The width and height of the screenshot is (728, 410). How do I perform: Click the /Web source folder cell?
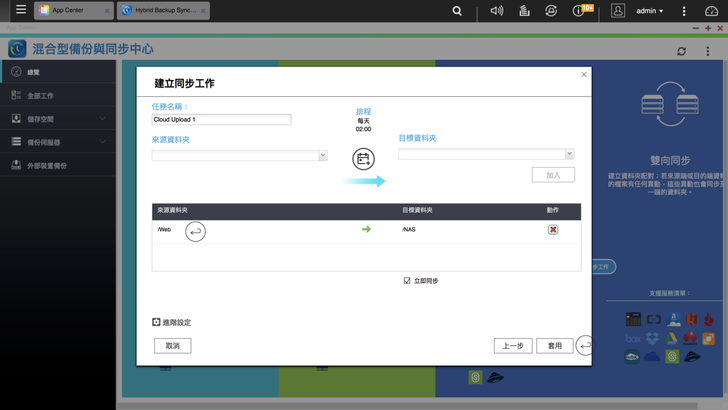(x=164, y=229)
